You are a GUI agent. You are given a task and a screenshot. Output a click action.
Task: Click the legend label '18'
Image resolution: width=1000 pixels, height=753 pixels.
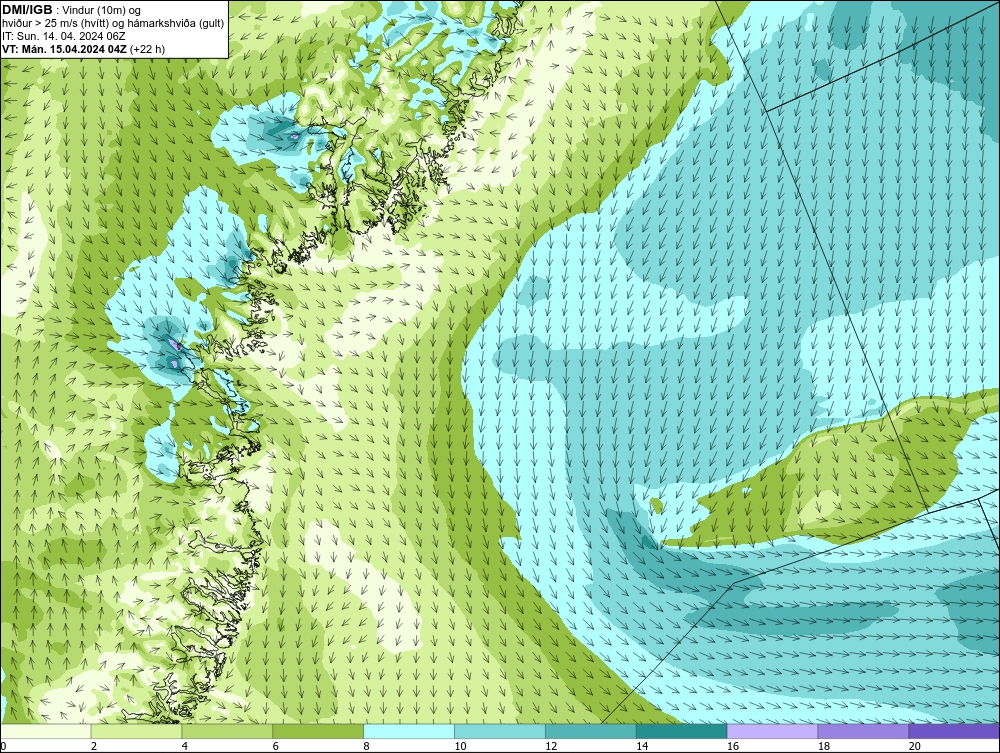[x=823, y=746]
